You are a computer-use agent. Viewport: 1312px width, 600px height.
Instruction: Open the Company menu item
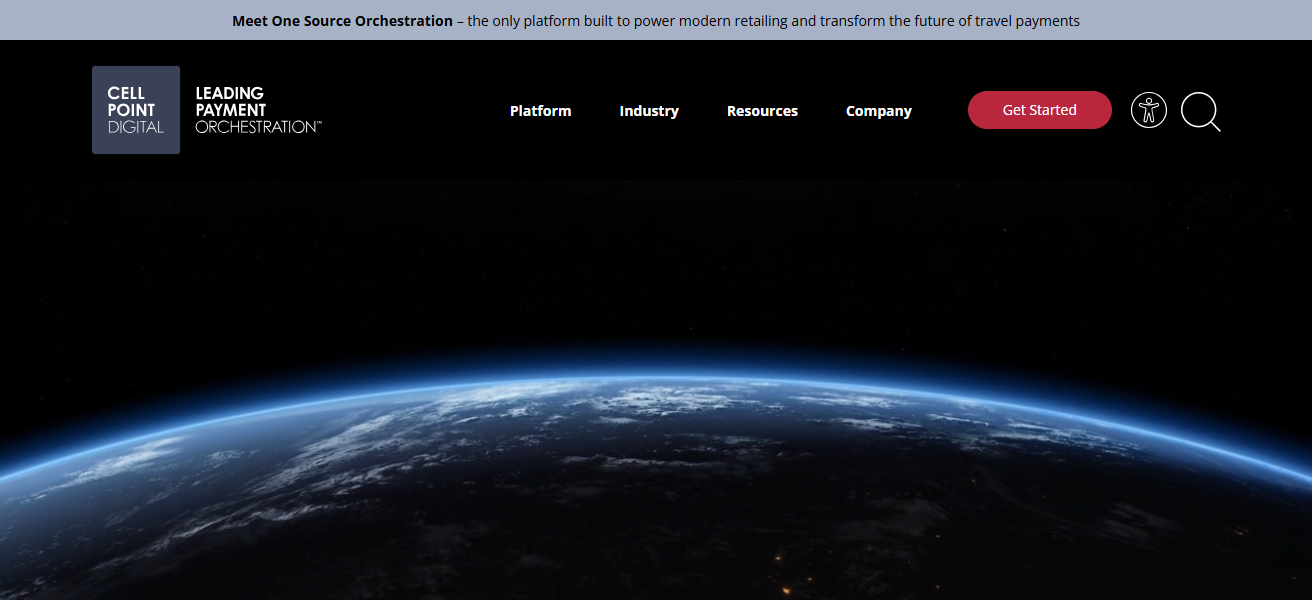coord(878,111)
